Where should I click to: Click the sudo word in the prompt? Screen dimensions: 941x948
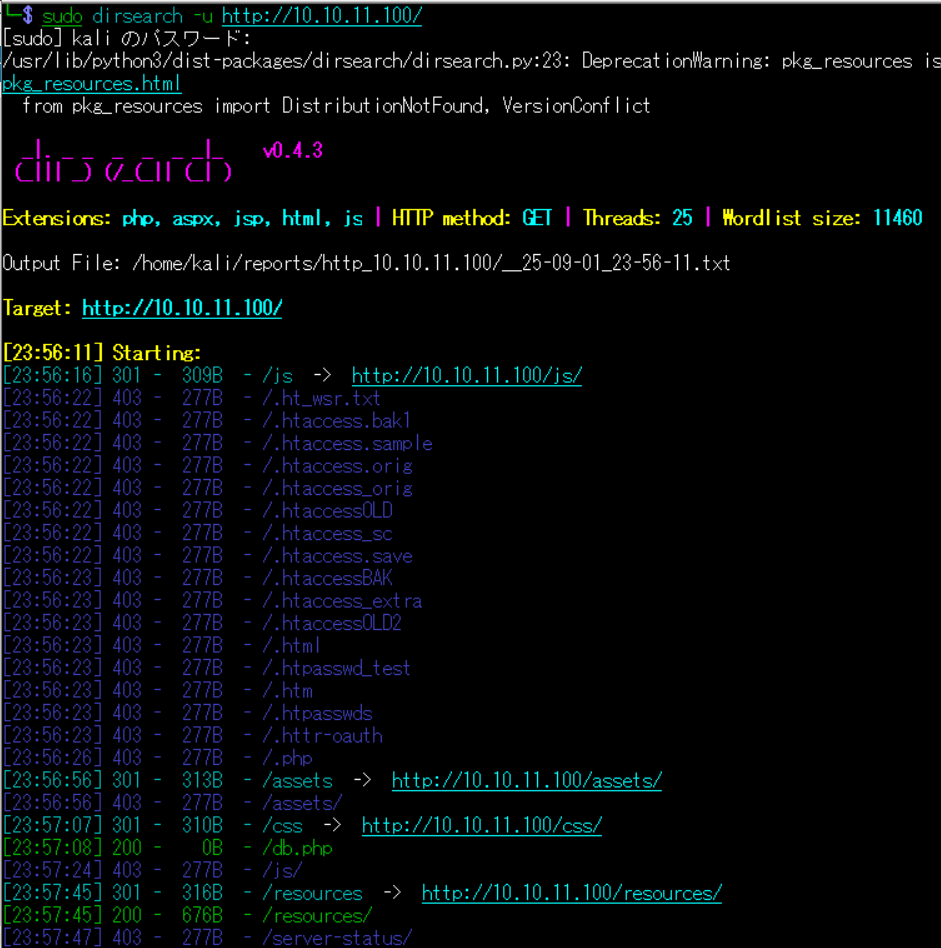[62, 16]
